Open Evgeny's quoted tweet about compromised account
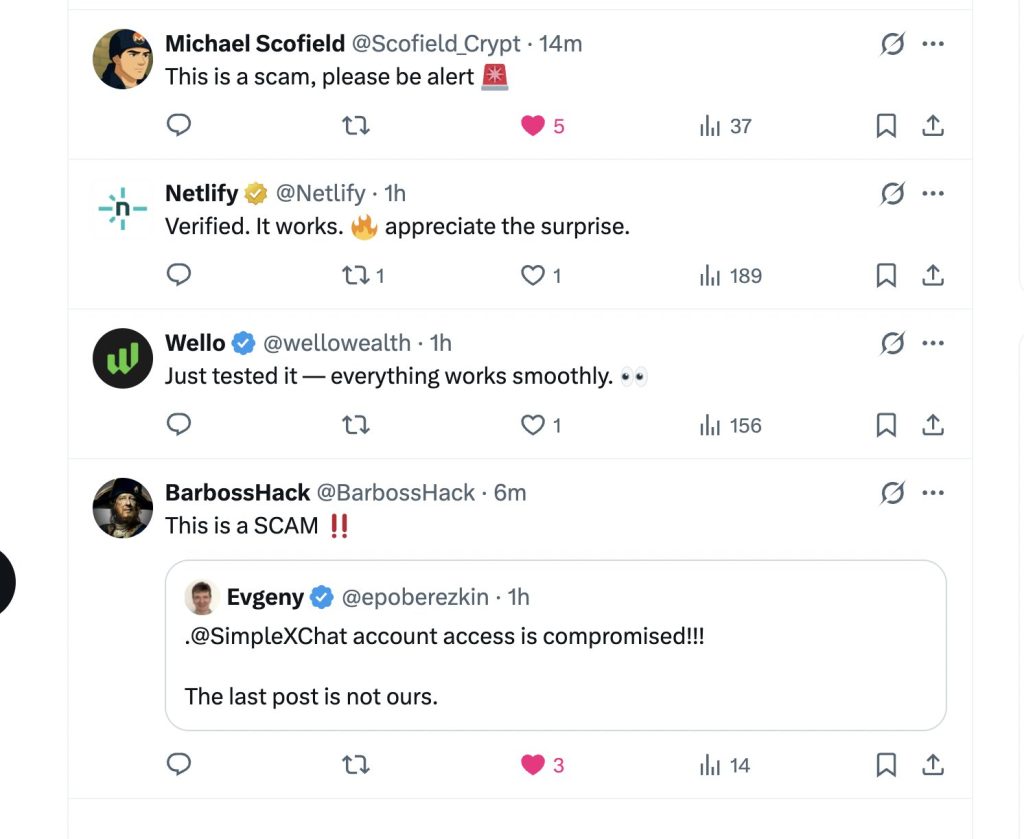 (x=556, y=645)
